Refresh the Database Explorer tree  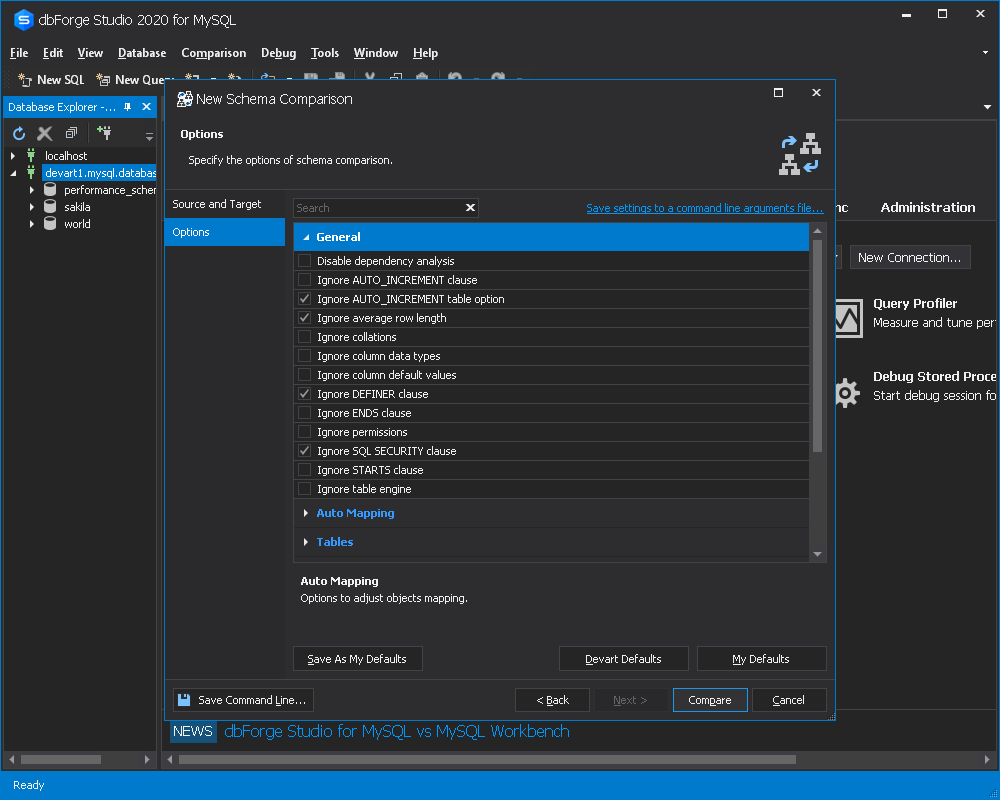[x=19, y=133]
